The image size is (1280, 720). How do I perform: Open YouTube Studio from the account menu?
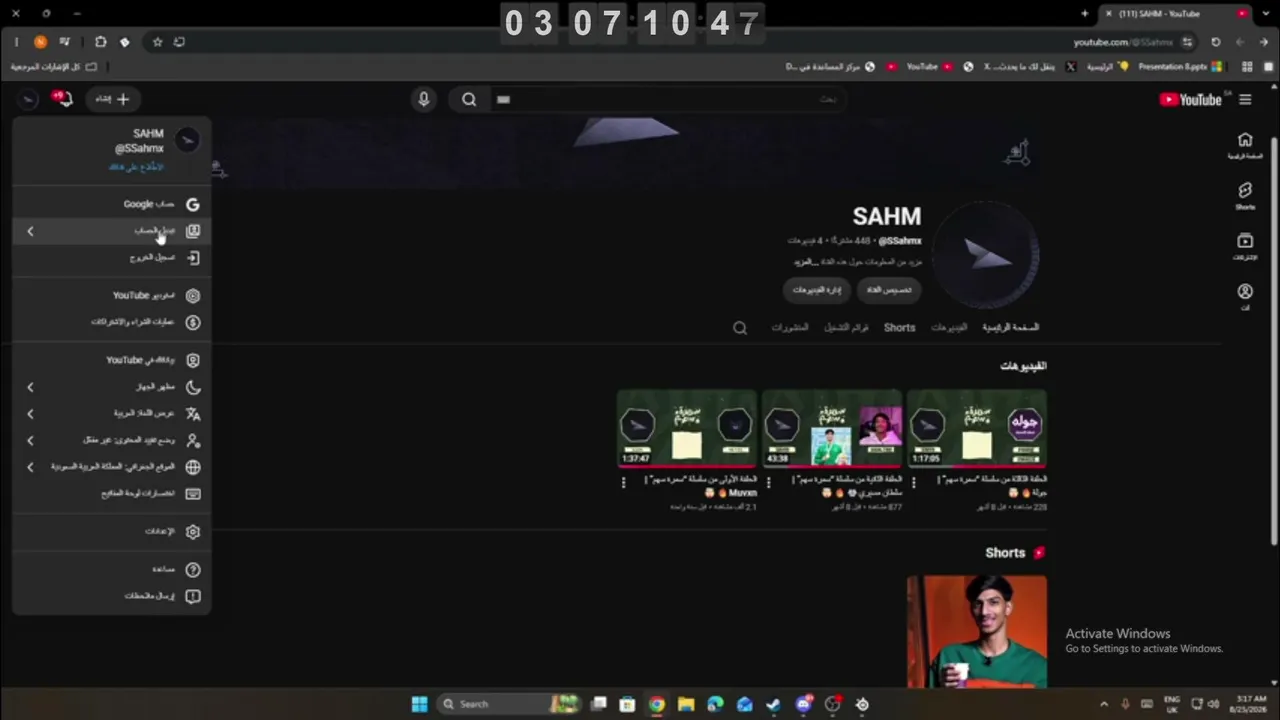112,296
